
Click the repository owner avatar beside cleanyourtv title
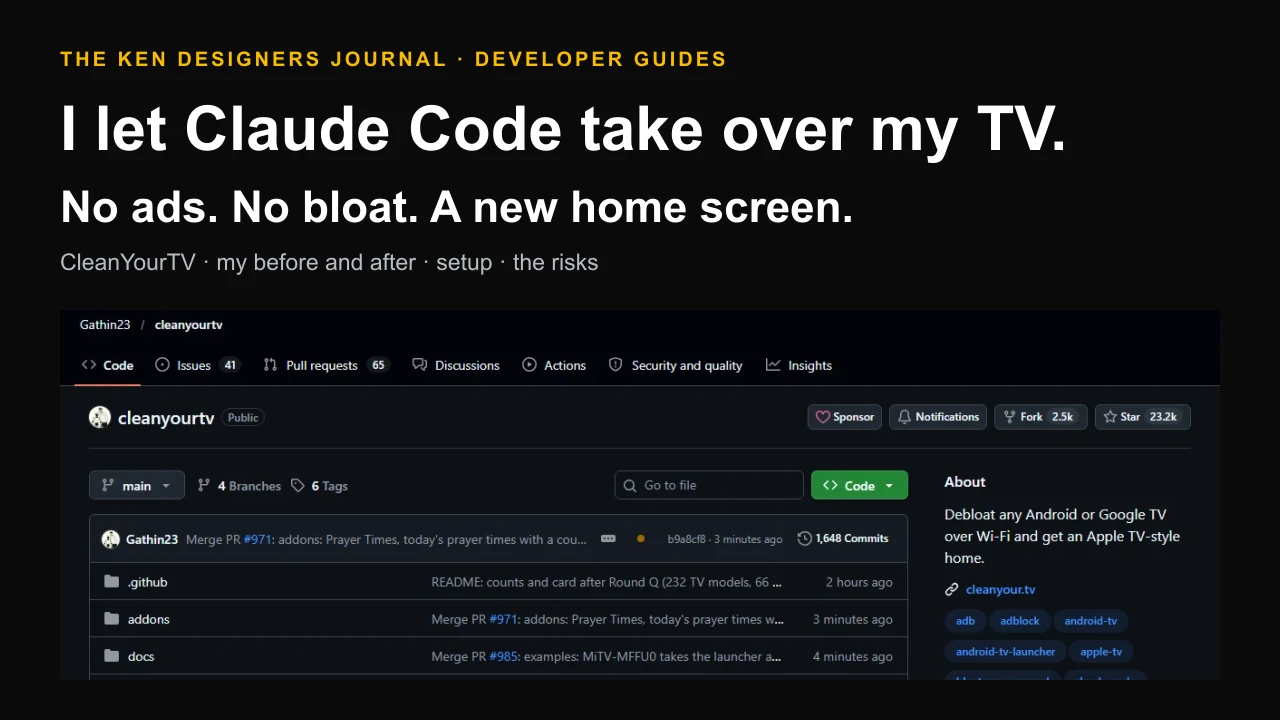coord(100,418)
